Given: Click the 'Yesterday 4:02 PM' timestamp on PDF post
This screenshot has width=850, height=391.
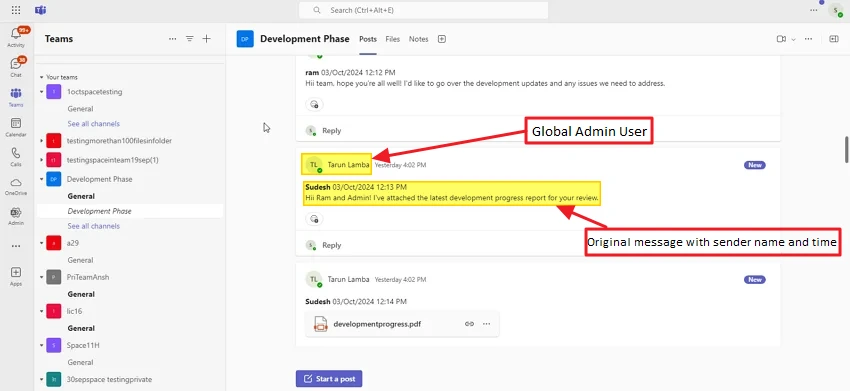Looking at the screenshot, I should [400, 280].
